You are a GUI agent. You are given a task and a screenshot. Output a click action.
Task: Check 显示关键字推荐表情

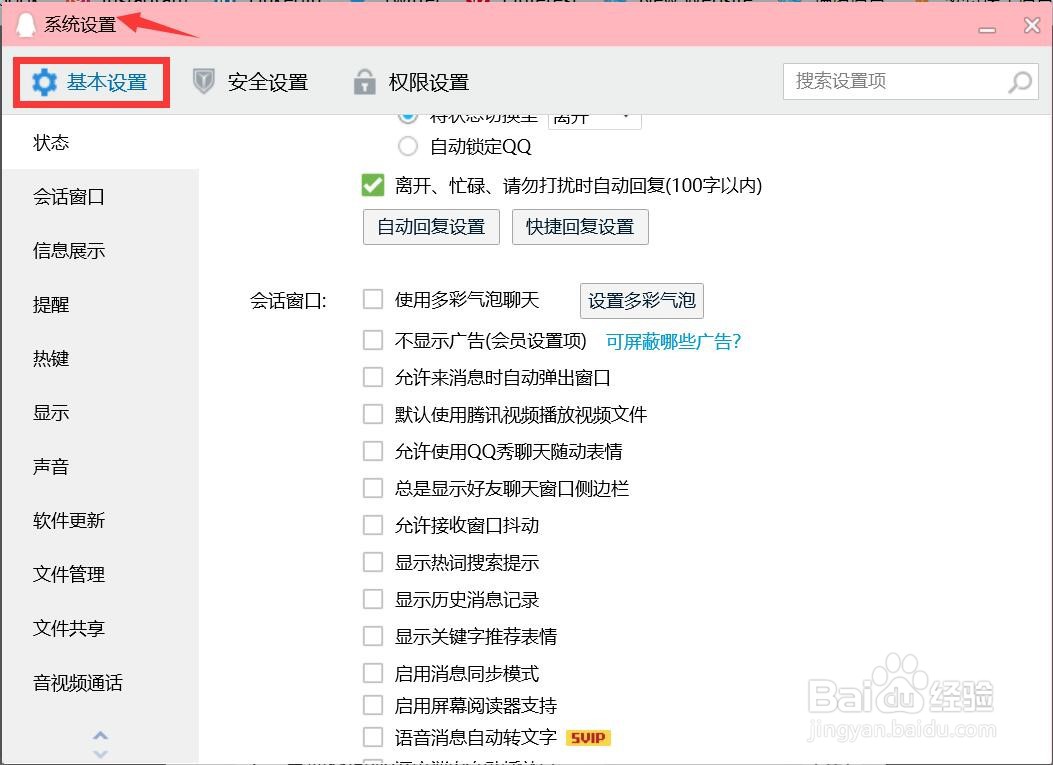(373, 636)
